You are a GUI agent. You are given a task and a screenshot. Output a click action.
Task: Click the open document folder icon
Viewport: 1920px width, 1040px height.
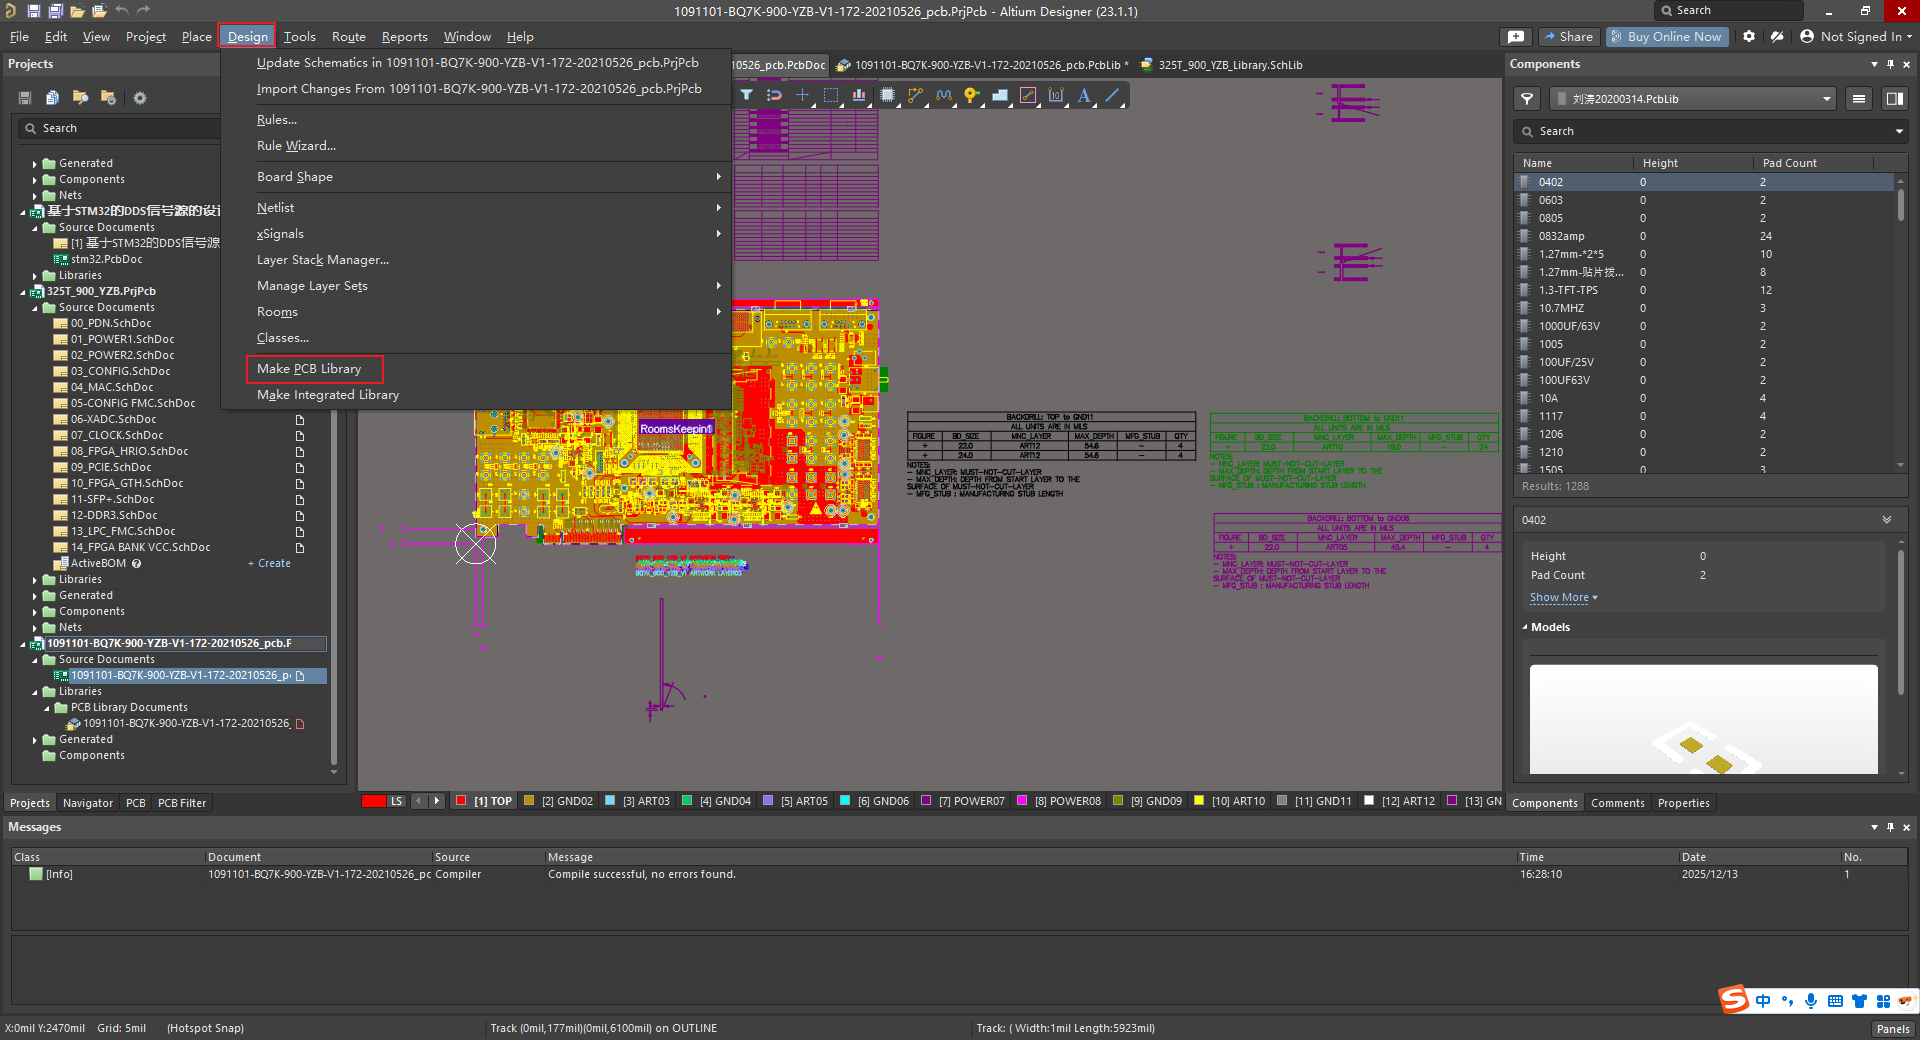pos(77,11)
